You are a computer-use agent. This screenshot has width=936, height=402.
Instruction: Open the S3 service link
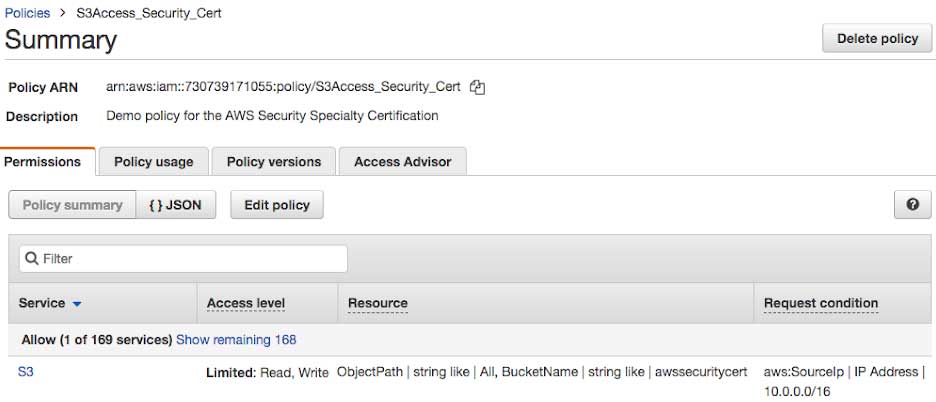pyautogui.click(x=26, y=372)
